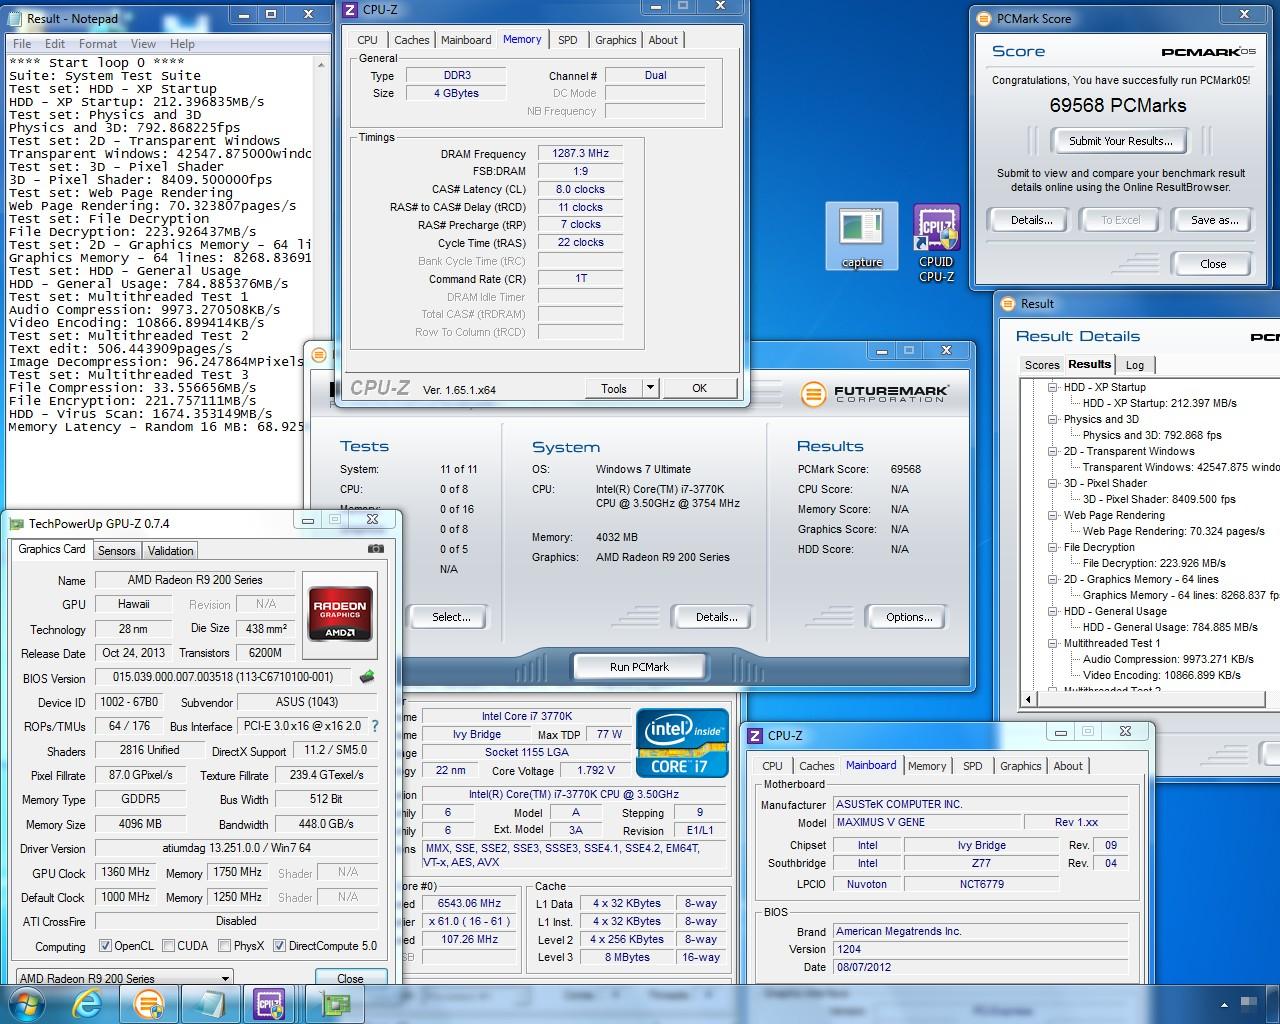Click the Intel Core i7 logo
This screenshot has height=1024, width=1280.
pyautogui.click(x=680, y=743)
